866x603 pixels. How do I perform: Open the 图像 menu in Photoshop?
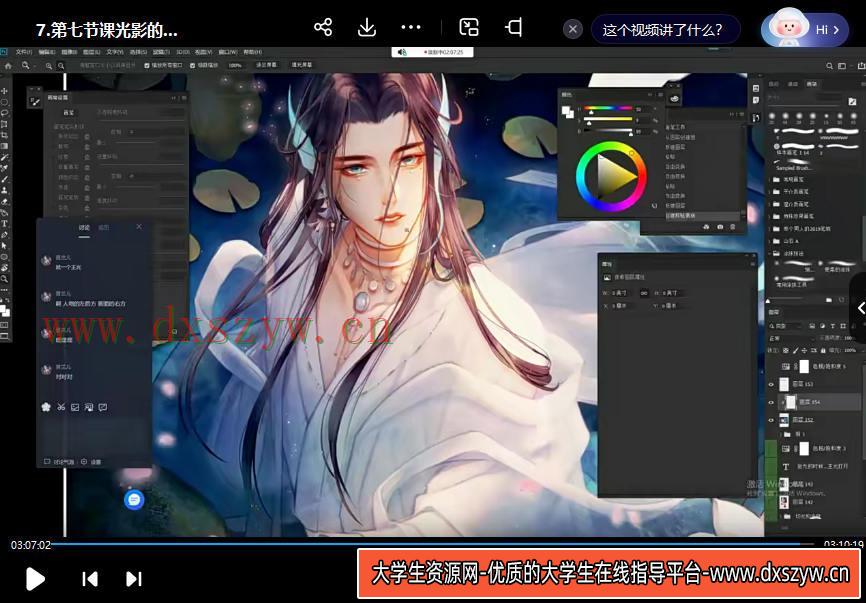(x=69, y=52)
